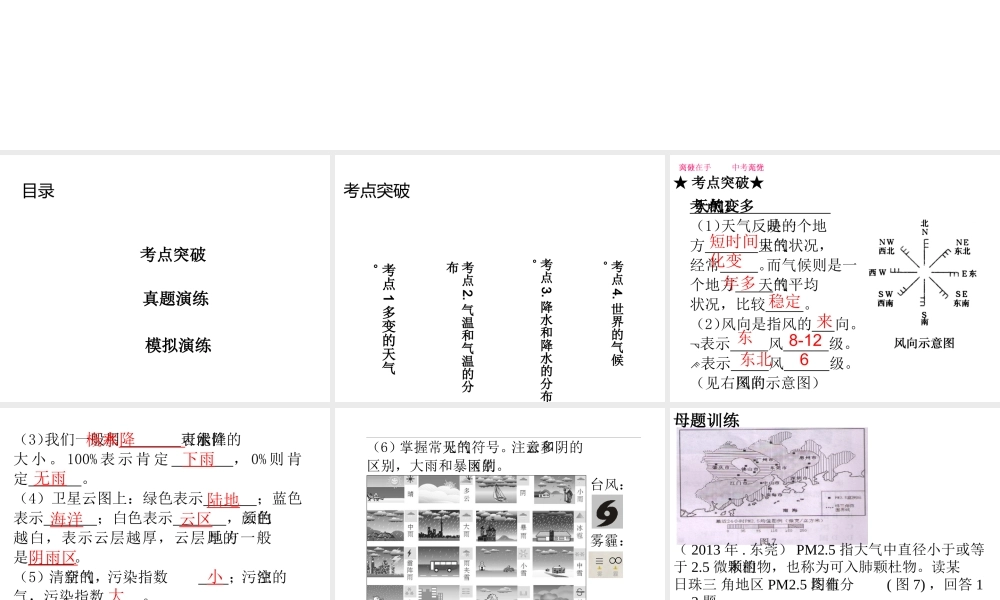Click the wind direction compass diagram

924,273
